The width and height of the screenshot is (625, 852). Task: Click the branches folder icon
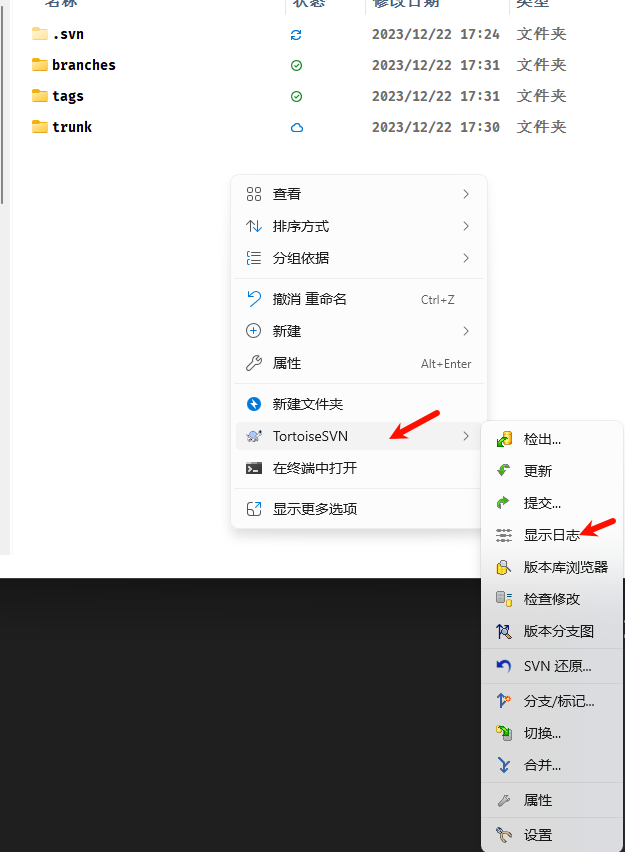40,65
